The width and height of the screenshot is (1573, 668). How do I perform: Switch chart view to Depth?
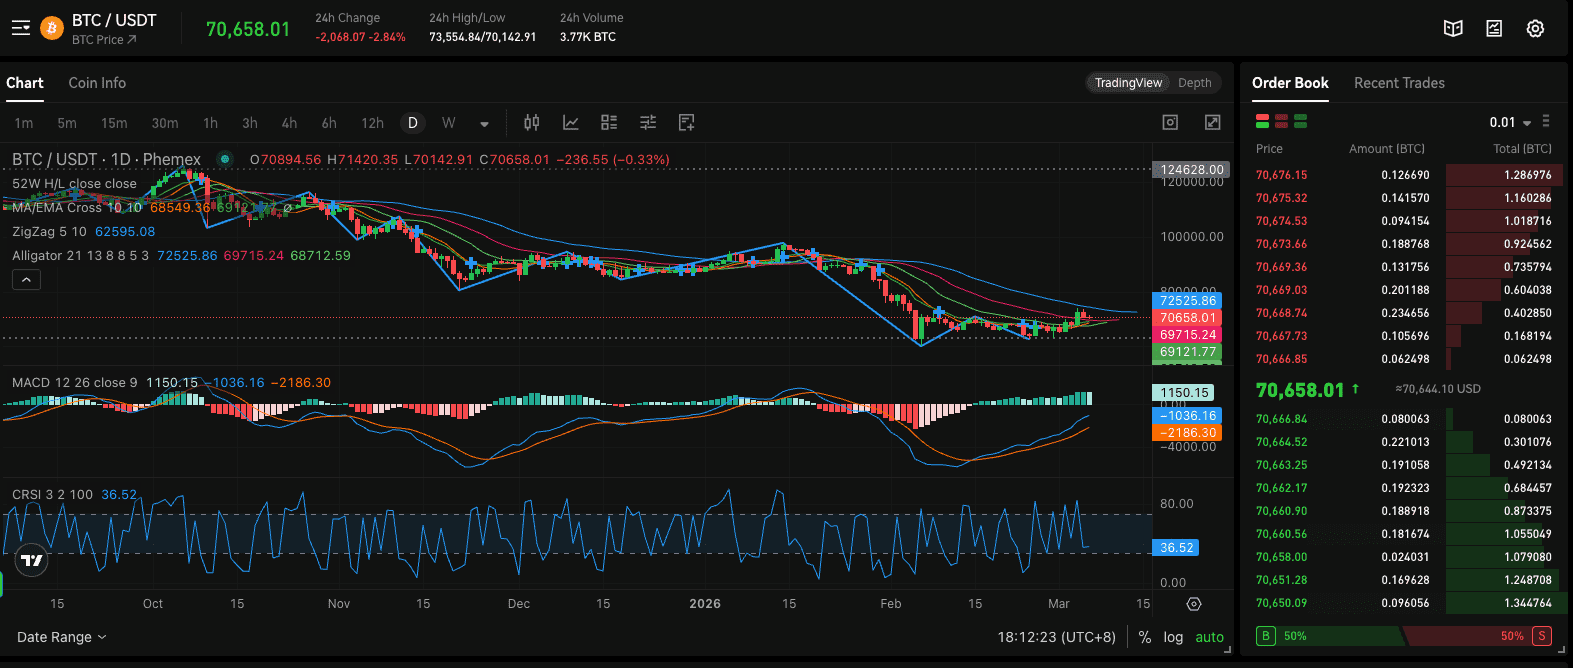1194,83
